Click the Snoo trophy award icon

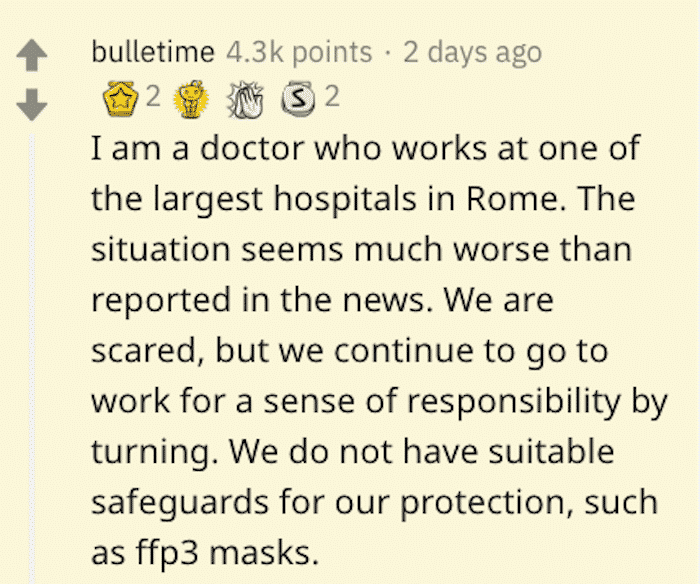tap(192, 99)
